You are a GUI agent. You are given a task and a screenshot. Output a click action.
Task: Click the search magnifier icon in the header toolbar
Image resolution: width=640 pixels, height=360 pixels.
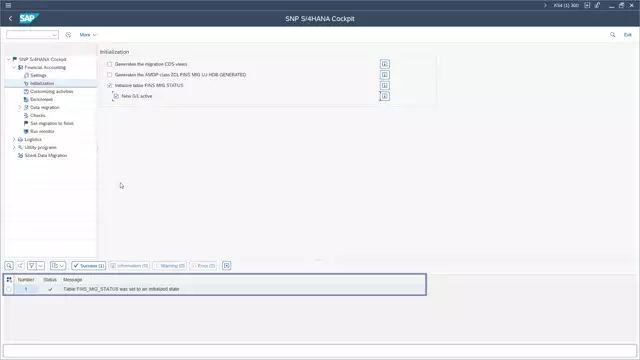612,35
